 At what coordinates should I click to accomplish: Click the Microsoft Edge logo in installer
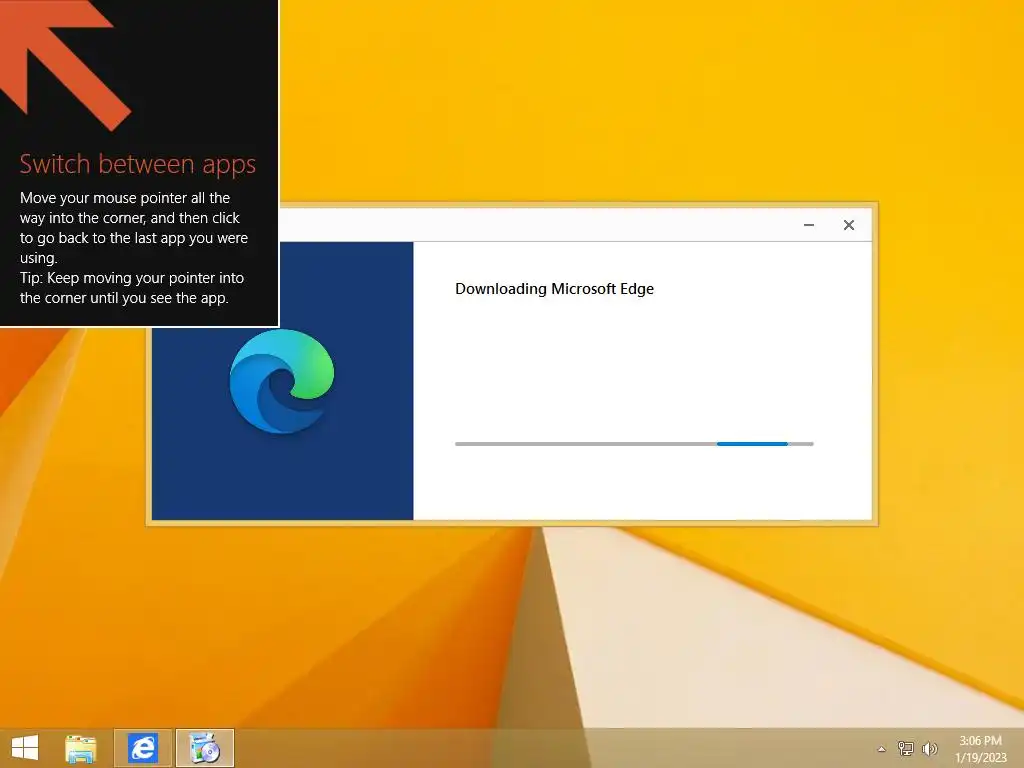click(282, 381)
